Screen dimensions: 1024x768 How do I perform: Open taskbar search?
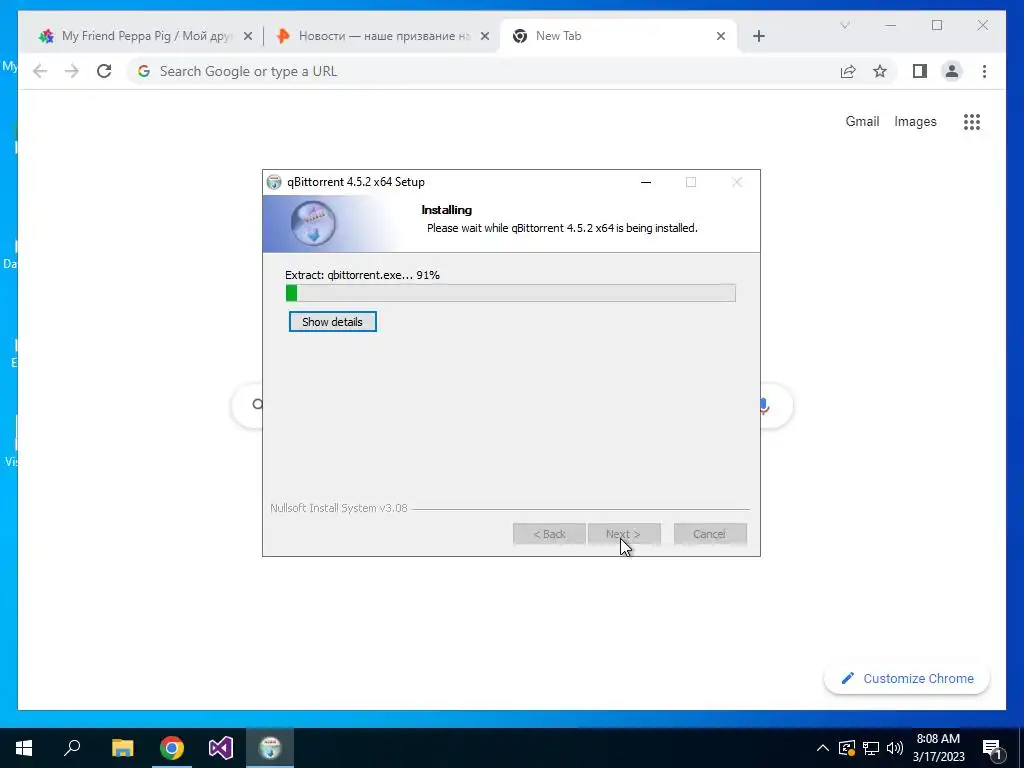tap(72, 748)
